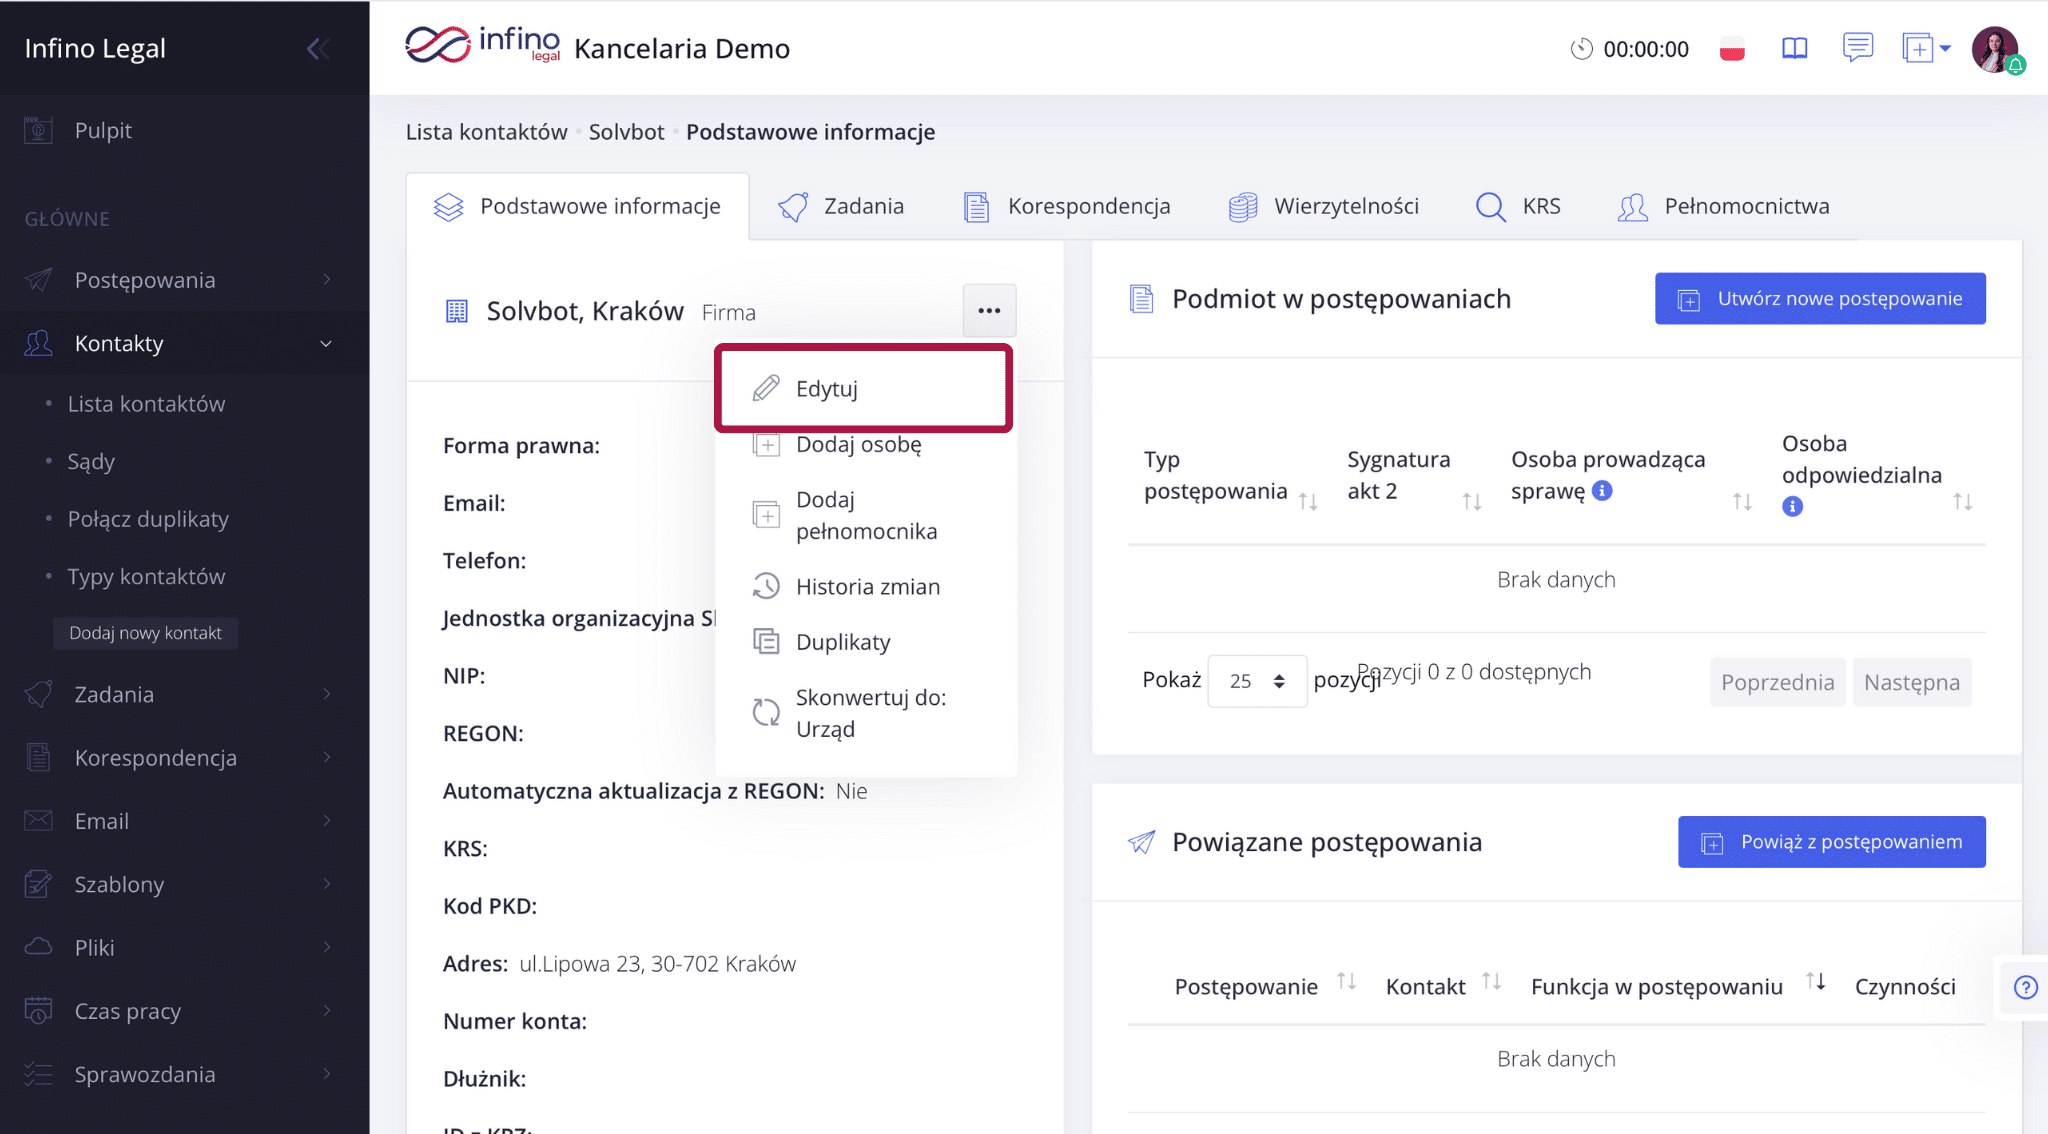Change the rows-per-page 25 selector
Image resolution: width=2048 pixels, height=1134 pixels.
pyautogui.click(x=1257, y=681)
